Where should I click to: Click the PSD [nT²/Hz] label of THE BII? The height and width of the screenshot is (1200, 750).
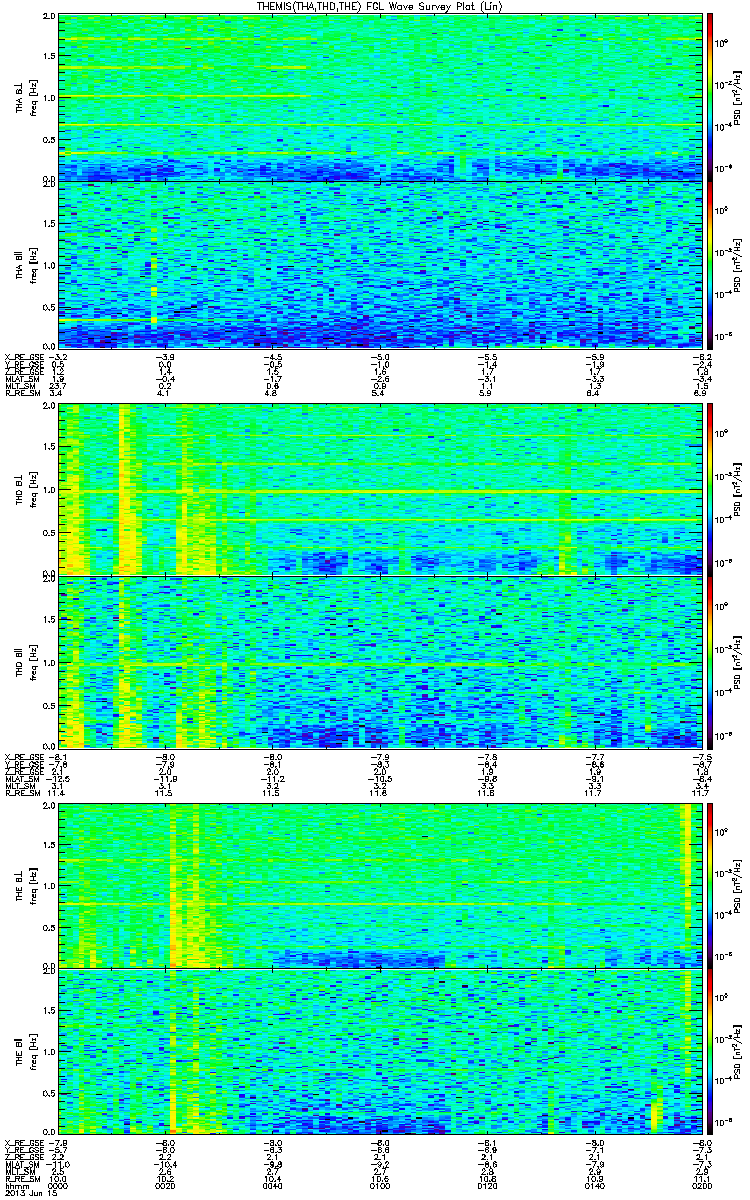coord(739,1052)
